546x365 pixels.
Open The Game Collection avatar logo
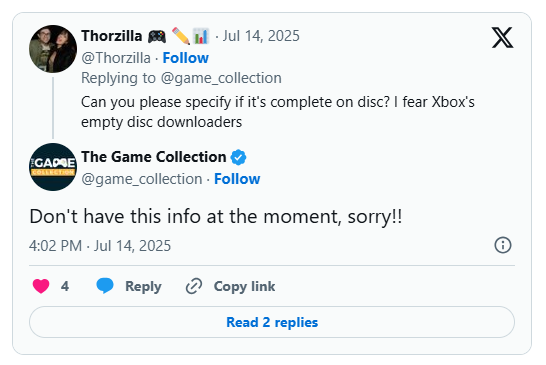53,167
